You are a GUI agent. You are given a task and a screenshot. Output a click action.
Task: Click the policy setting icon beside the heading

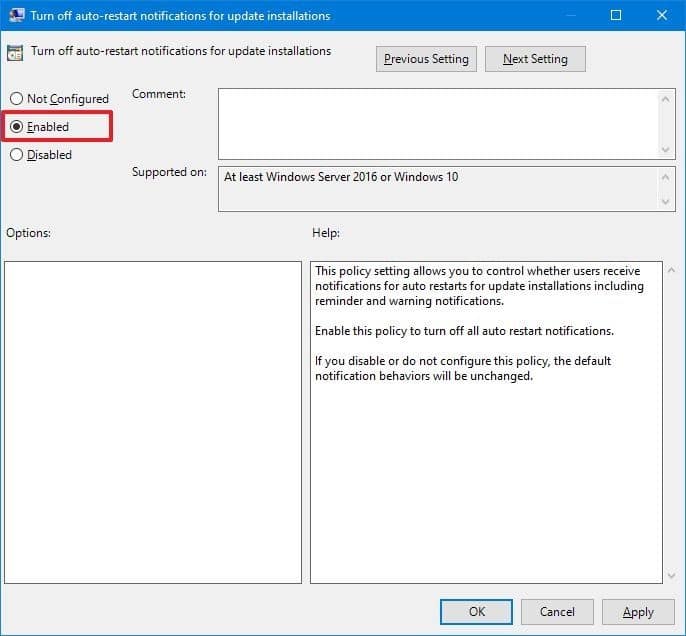15,53
